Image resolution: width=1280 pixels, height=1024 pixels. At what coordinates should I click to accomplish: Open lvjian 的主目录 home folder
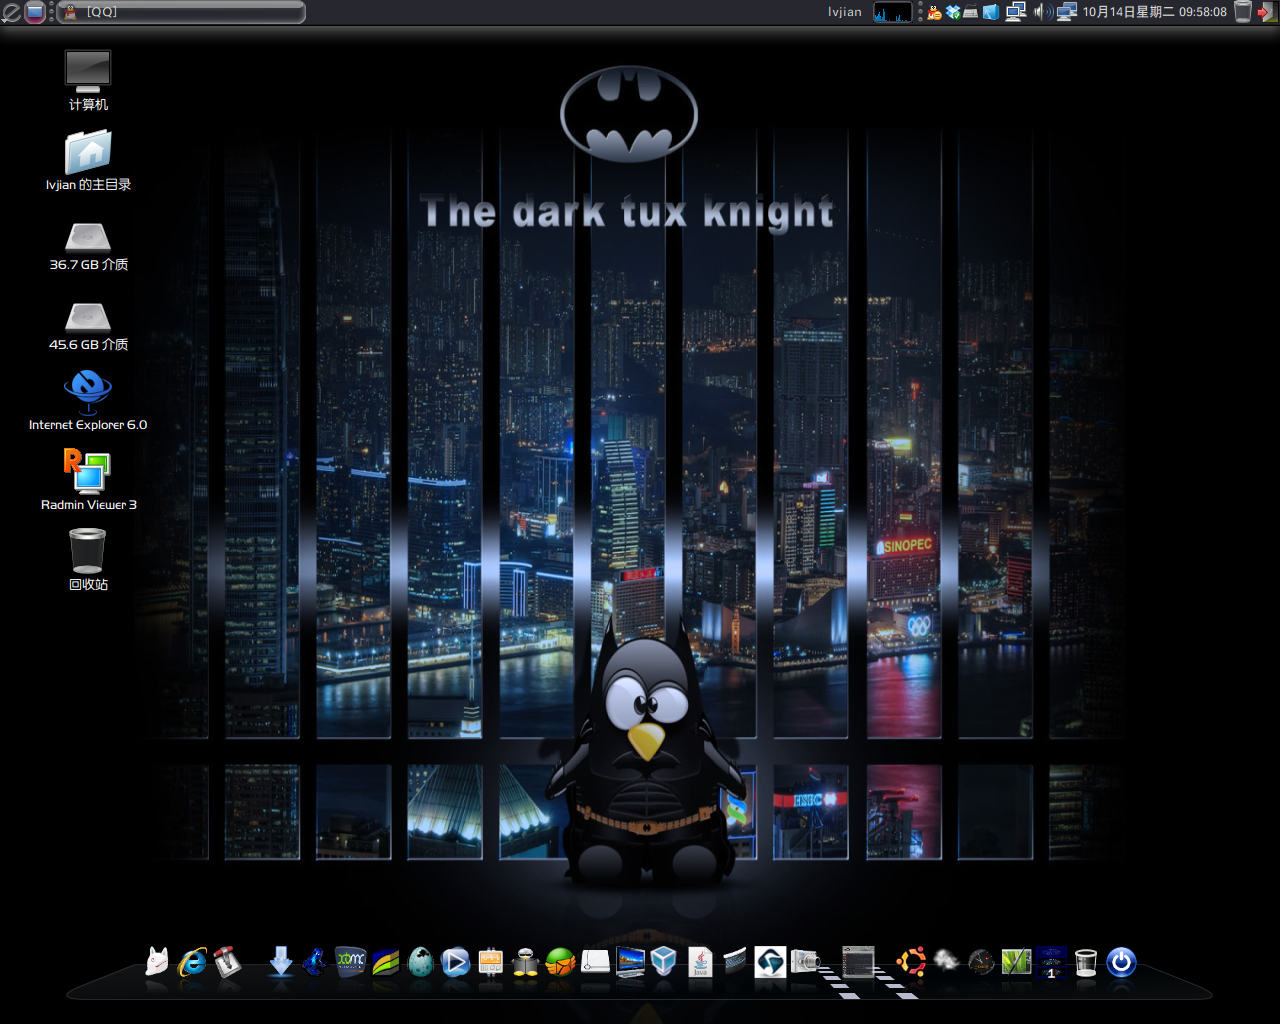[88, 160]
